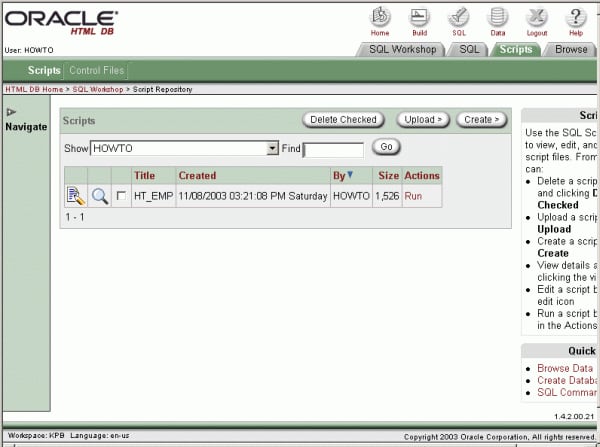
Task: Click the Create > button
Action: pos(481,120)
